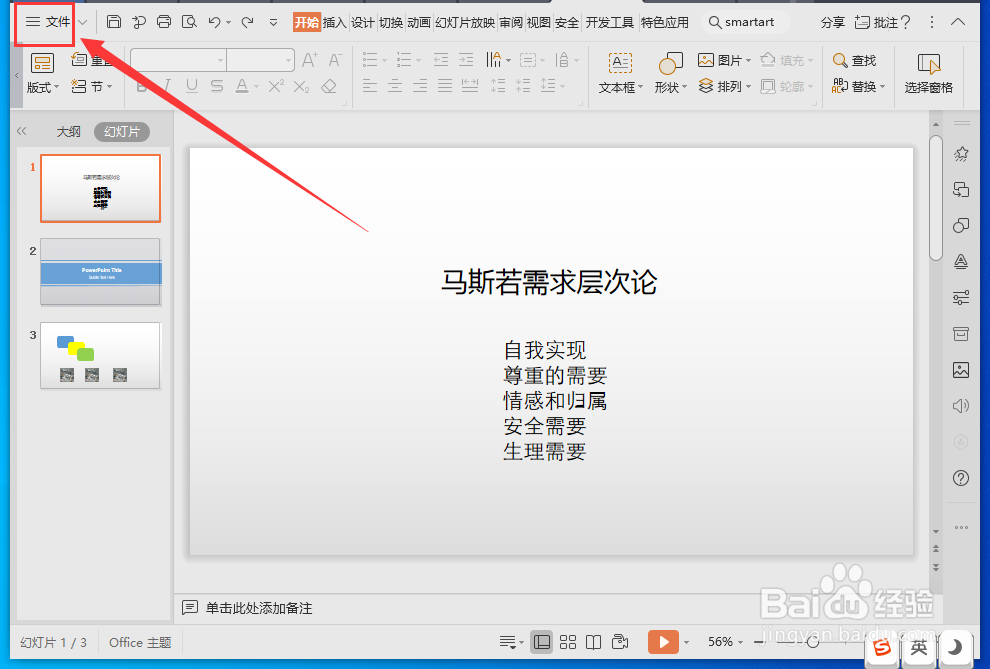The image size is (990, 669).
Task: Click Office 主题 in the status bar
Action: click(139, 642)
